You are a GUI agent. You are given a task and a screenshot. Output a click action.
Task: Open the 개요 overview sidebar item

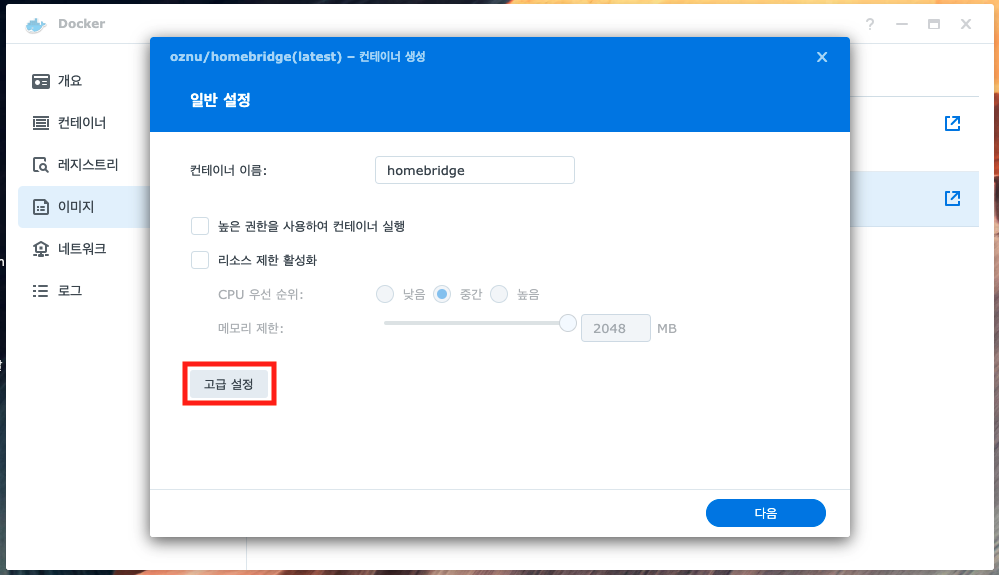pos(84,81)
